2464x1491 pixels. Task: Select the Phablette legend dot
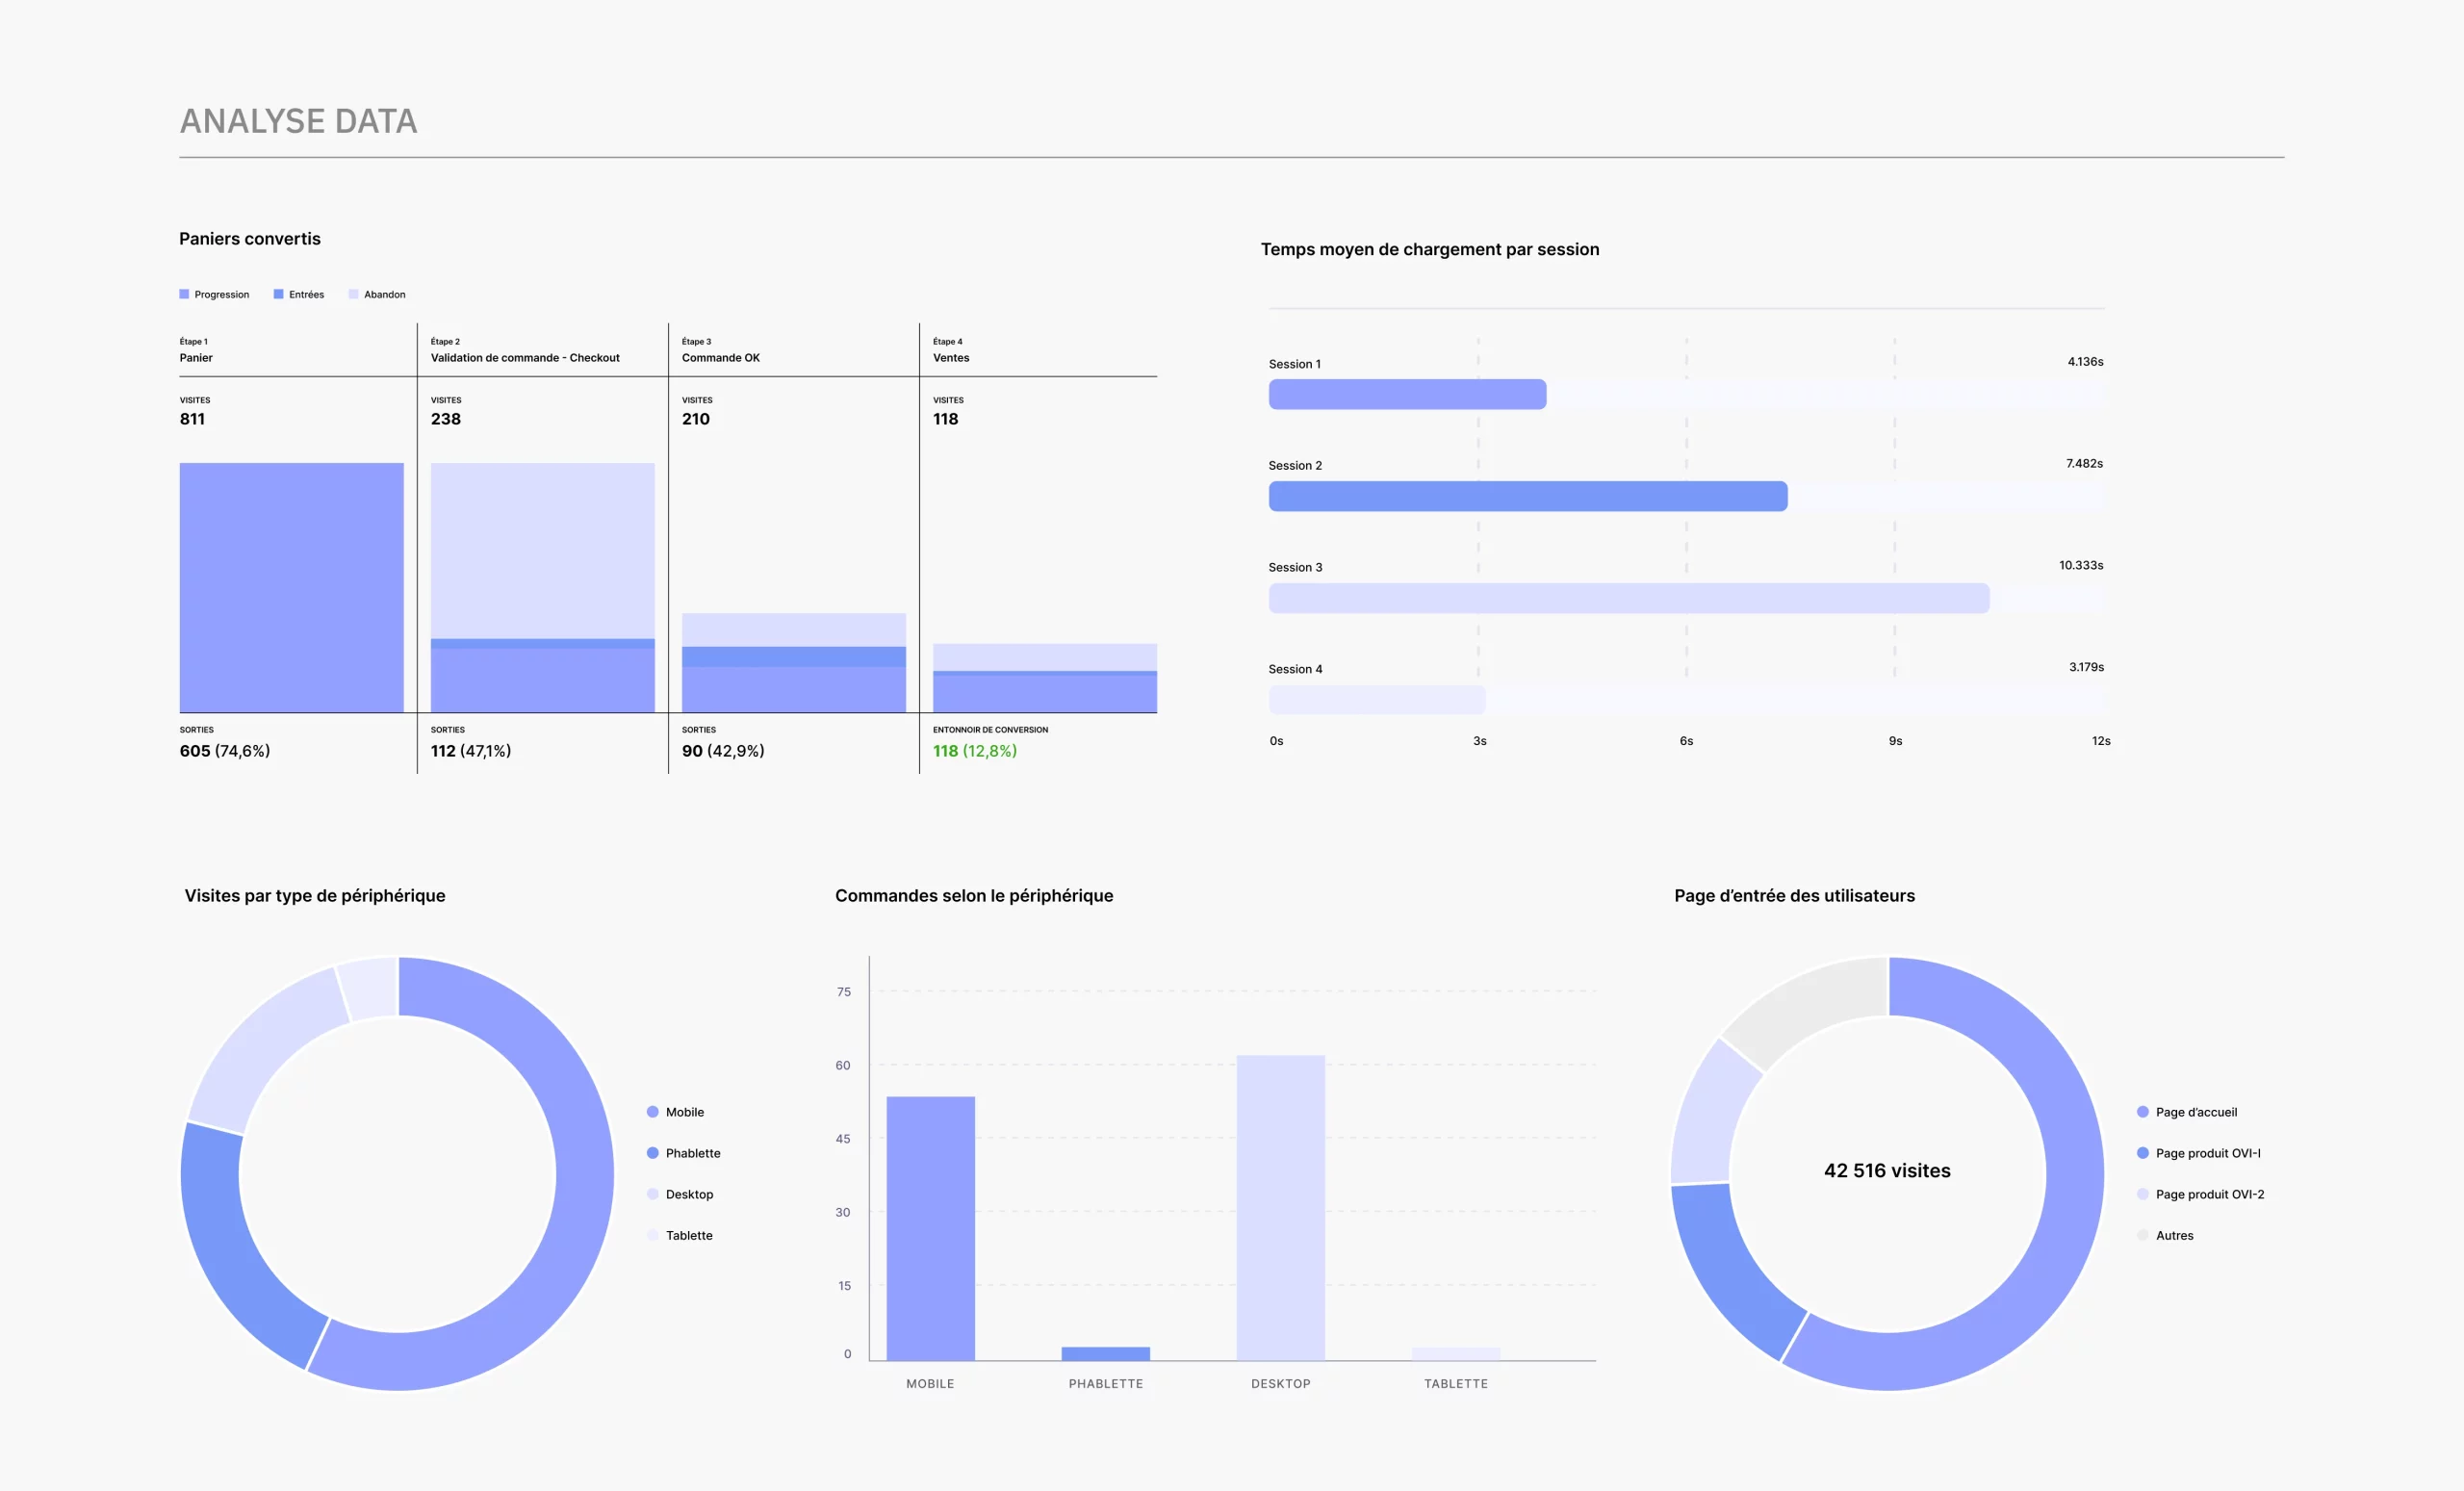click(x=655, y=1153)
